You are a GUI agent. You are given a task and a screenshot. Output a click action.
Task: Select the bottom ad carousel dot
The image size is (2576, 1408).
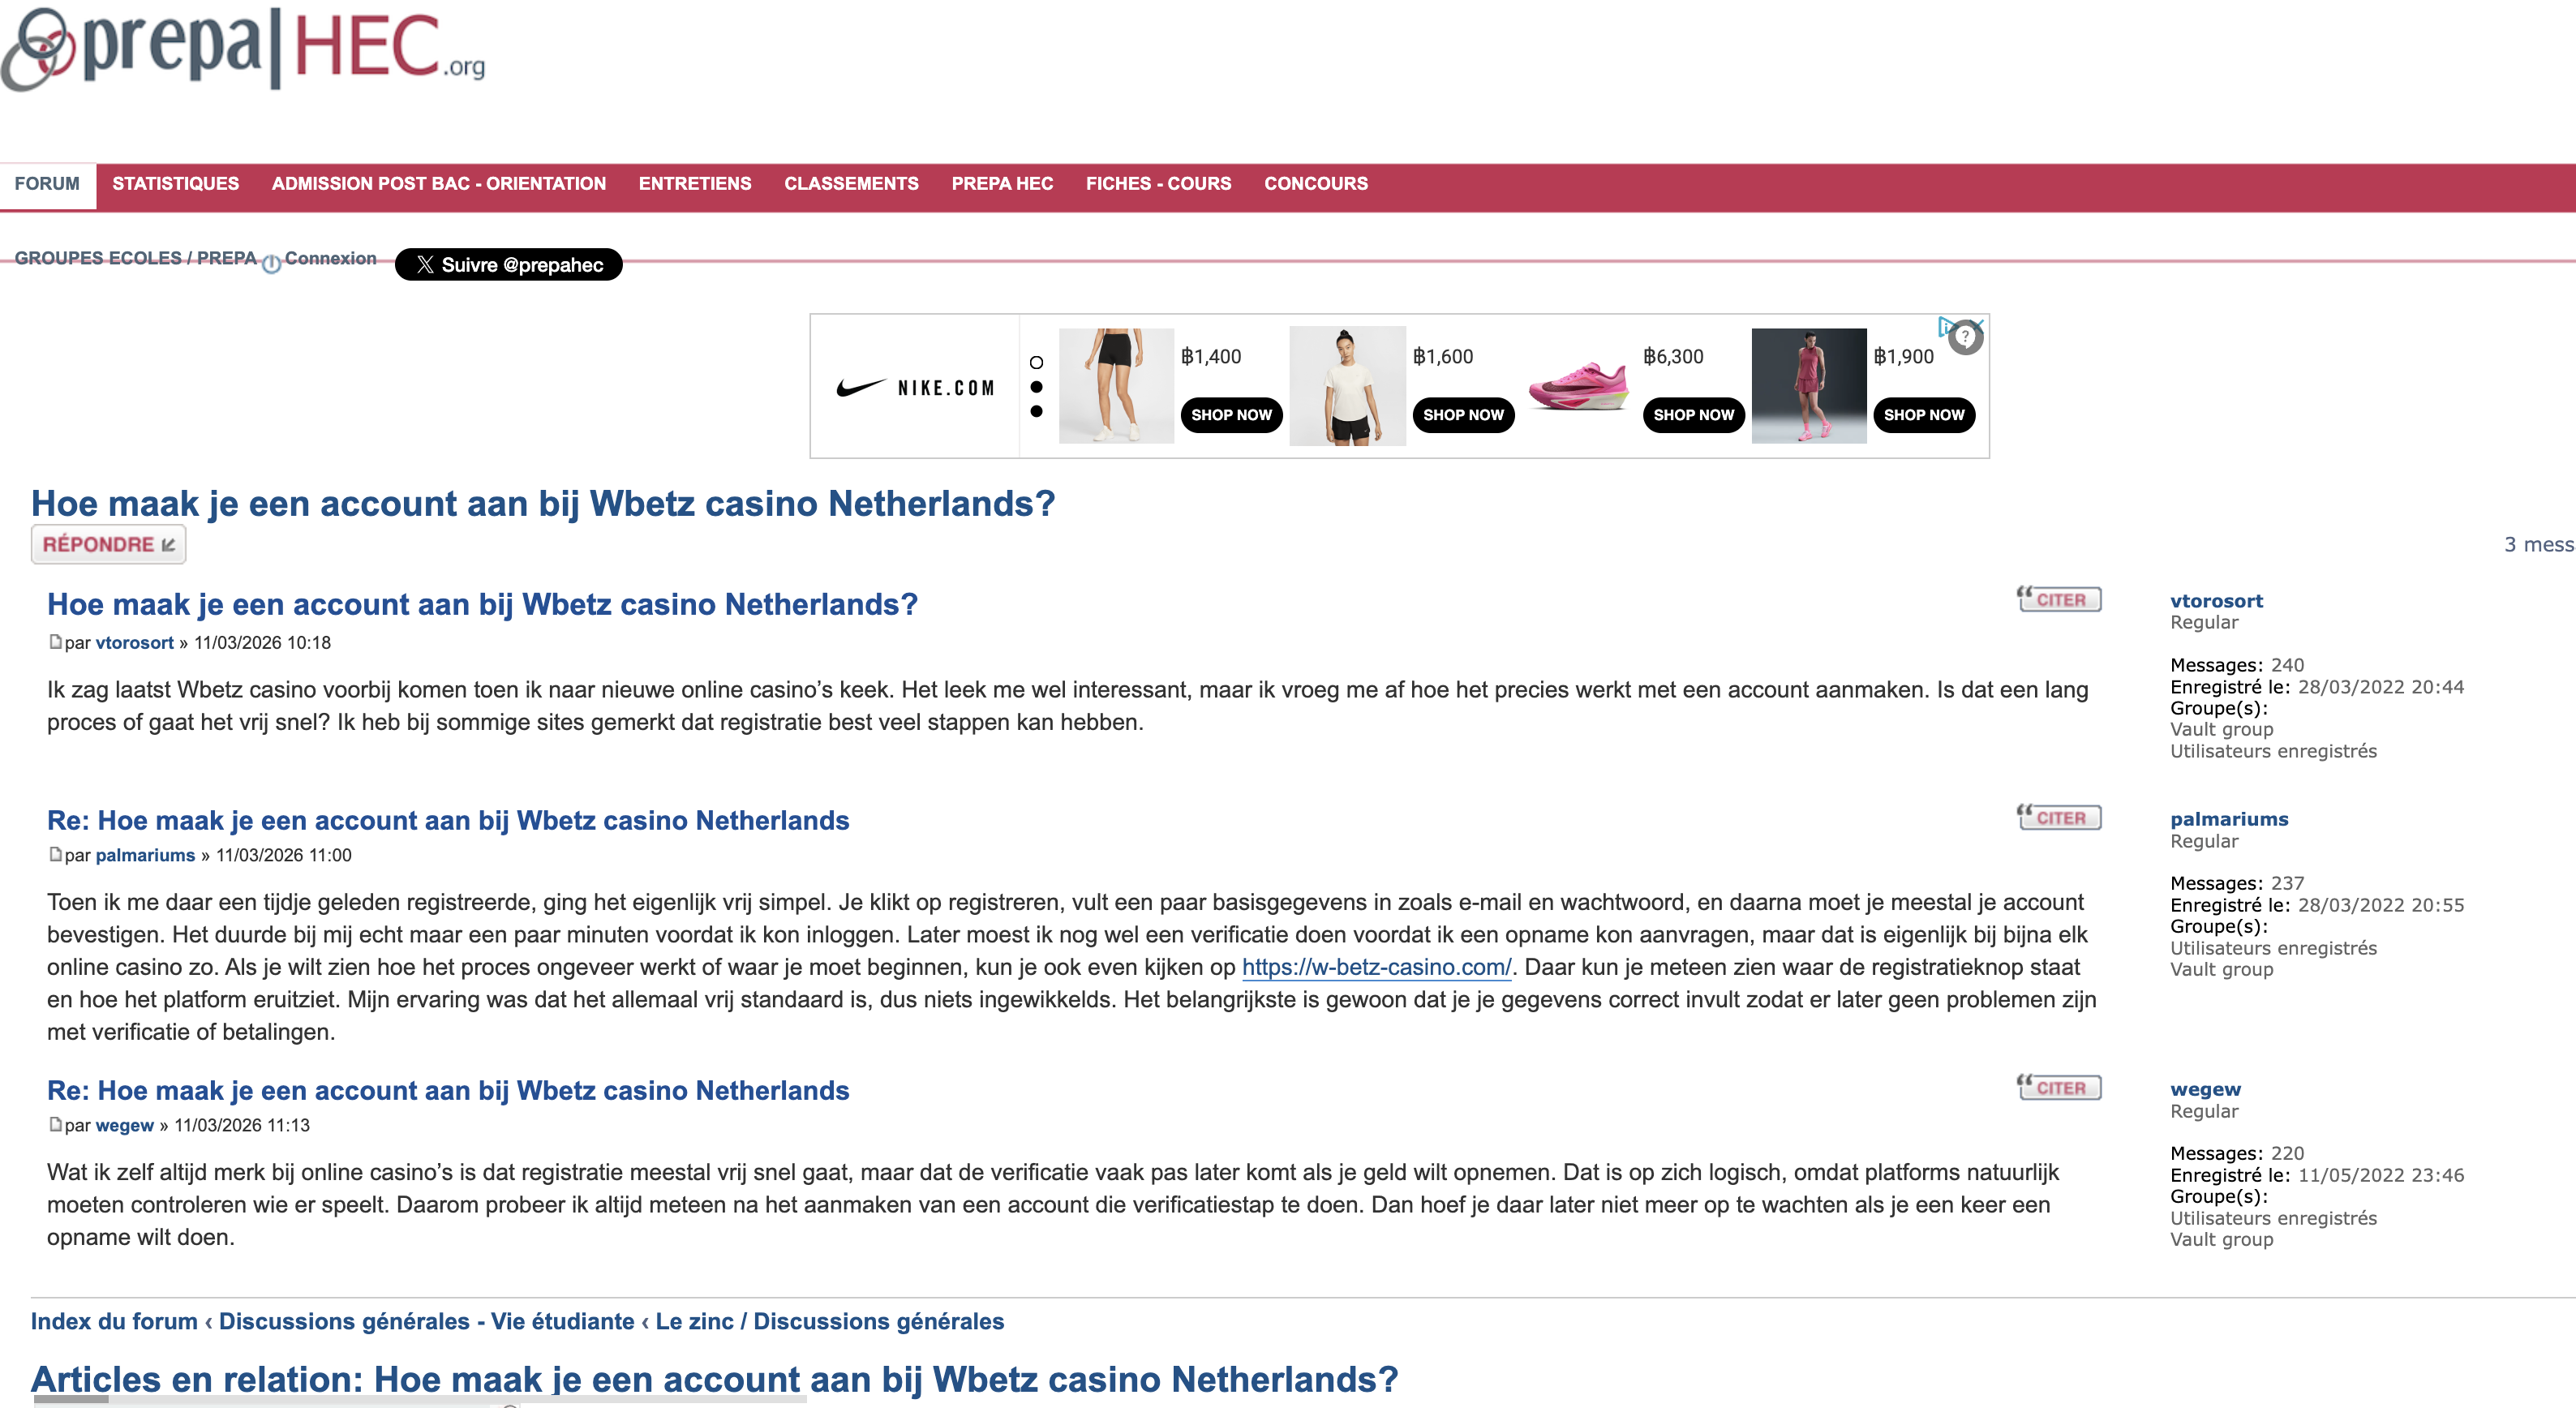[x=1036, y=411]
